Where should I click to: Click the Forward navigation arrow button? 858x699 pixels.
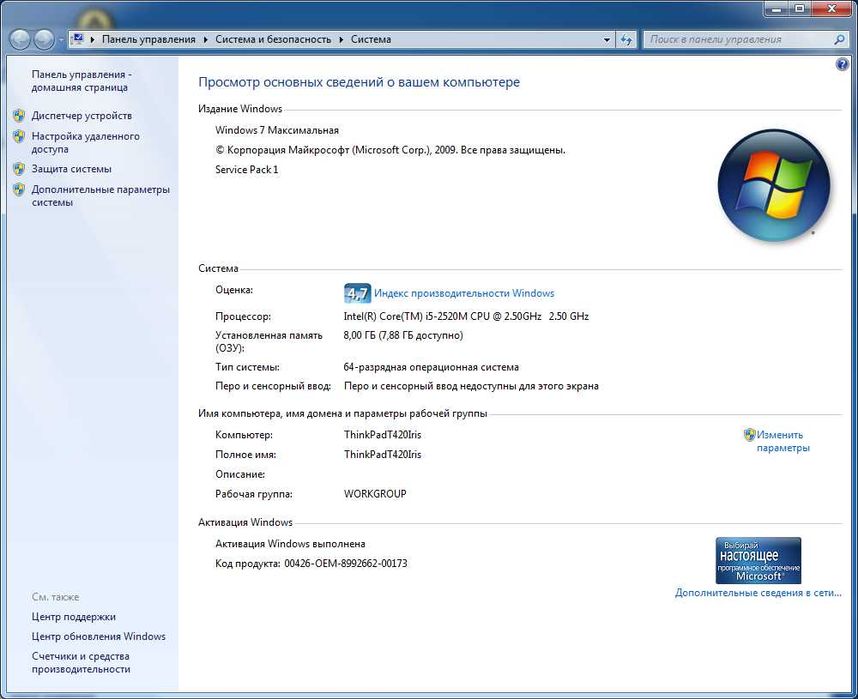click(x=43, y=39)
